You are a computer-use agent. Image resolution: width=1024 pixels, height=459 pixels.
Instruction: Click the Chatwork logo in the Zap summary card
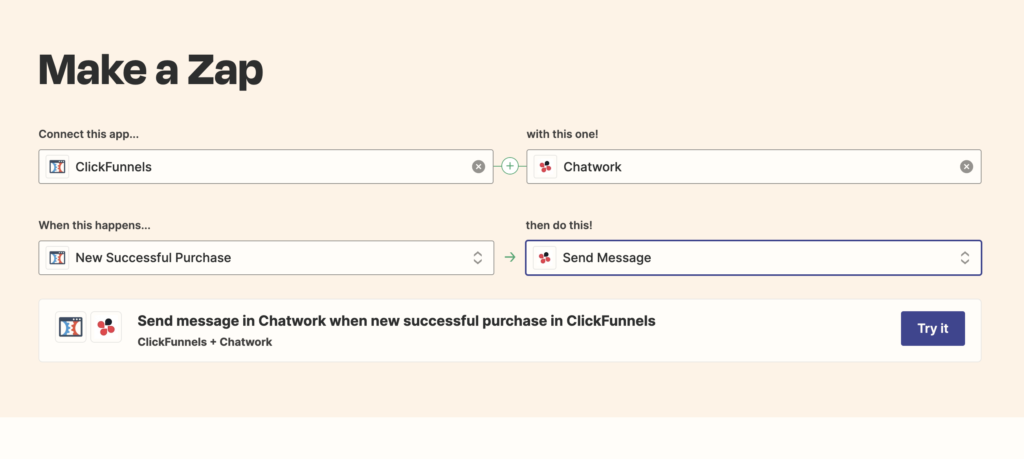click(106, 327)
